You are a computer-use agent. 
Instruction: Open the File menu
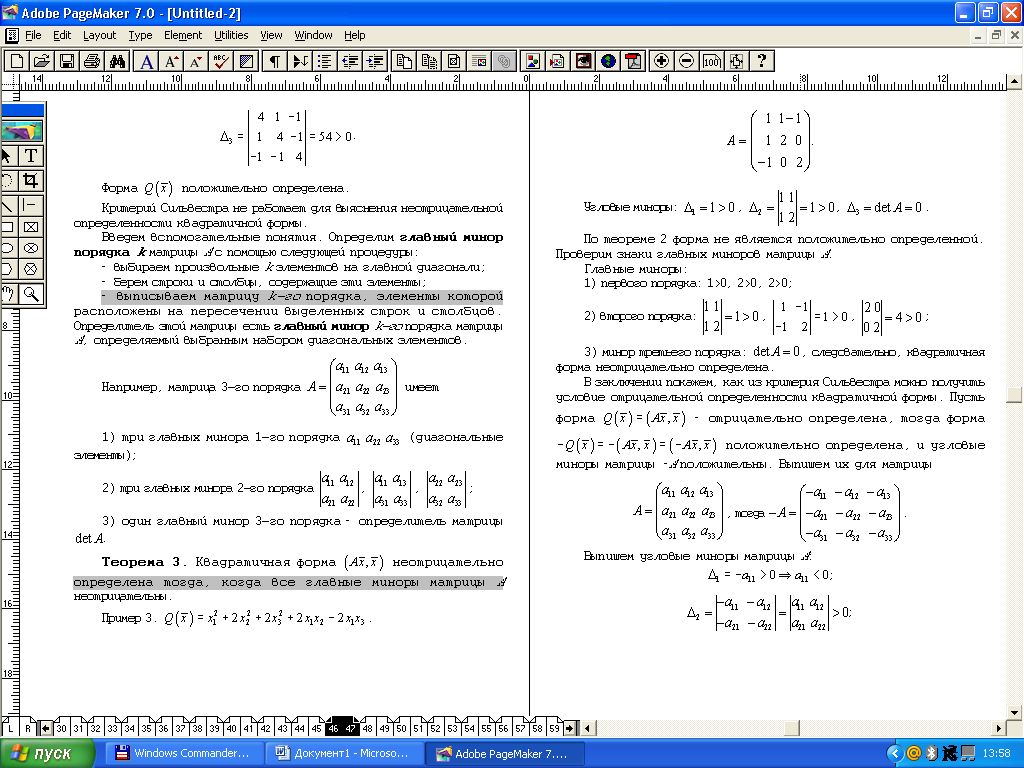(33, 35)
